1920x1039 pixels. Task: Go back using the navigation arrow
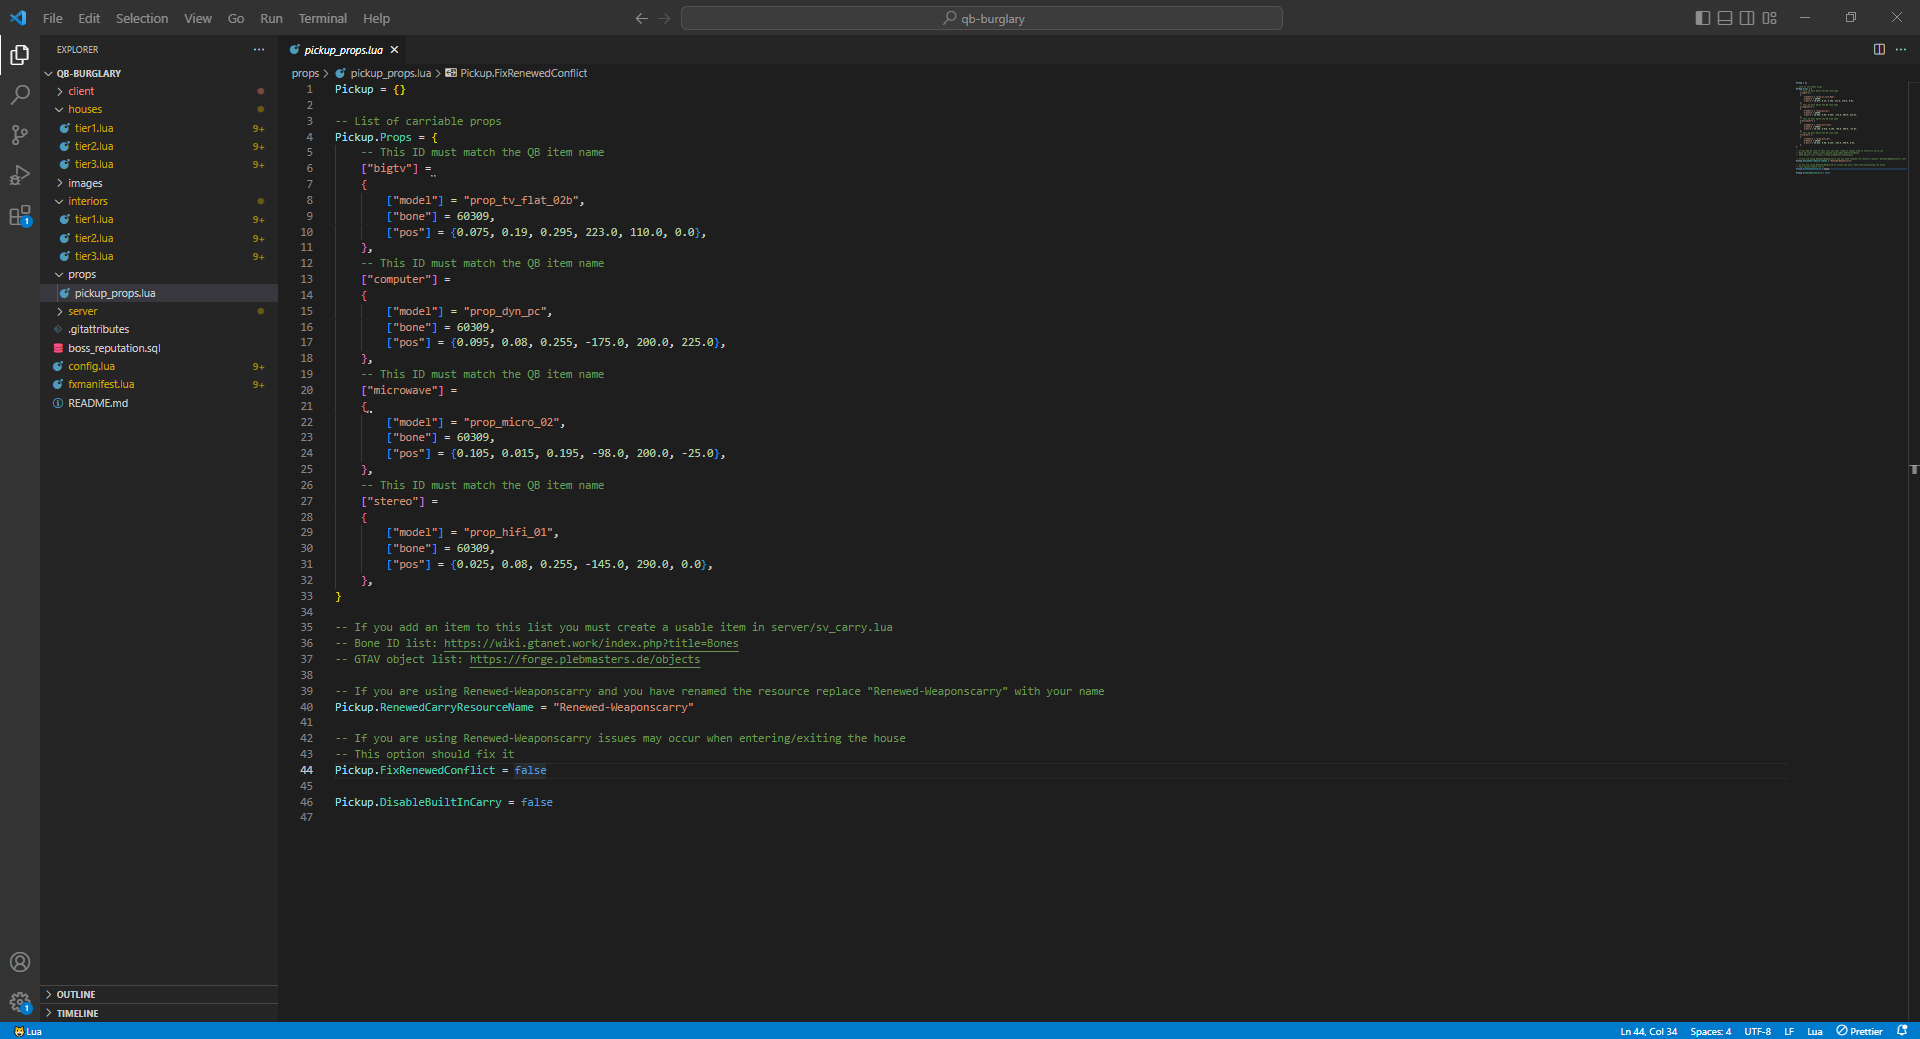(642, 18)
